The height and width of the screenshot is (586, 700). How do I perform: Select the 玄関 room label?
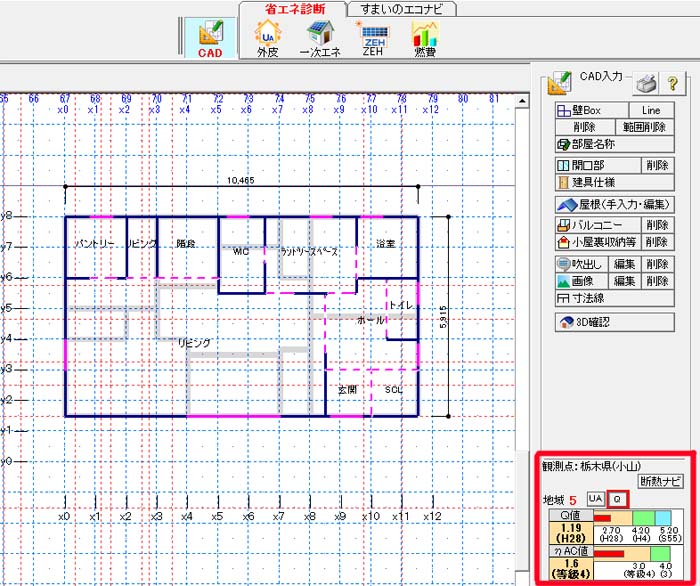[347, 390]
